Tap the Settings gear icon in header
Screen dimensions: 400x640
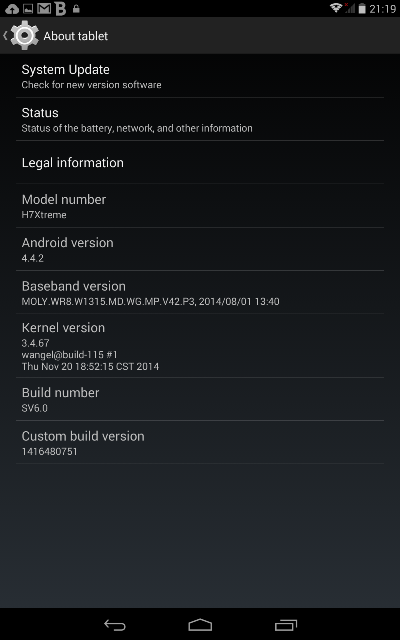coord(24,36)
